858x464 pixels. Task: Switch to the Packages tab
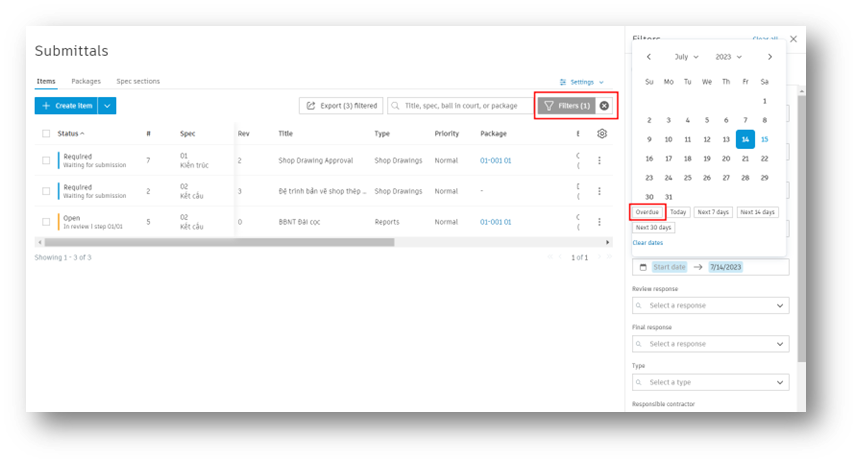(86, 81)
